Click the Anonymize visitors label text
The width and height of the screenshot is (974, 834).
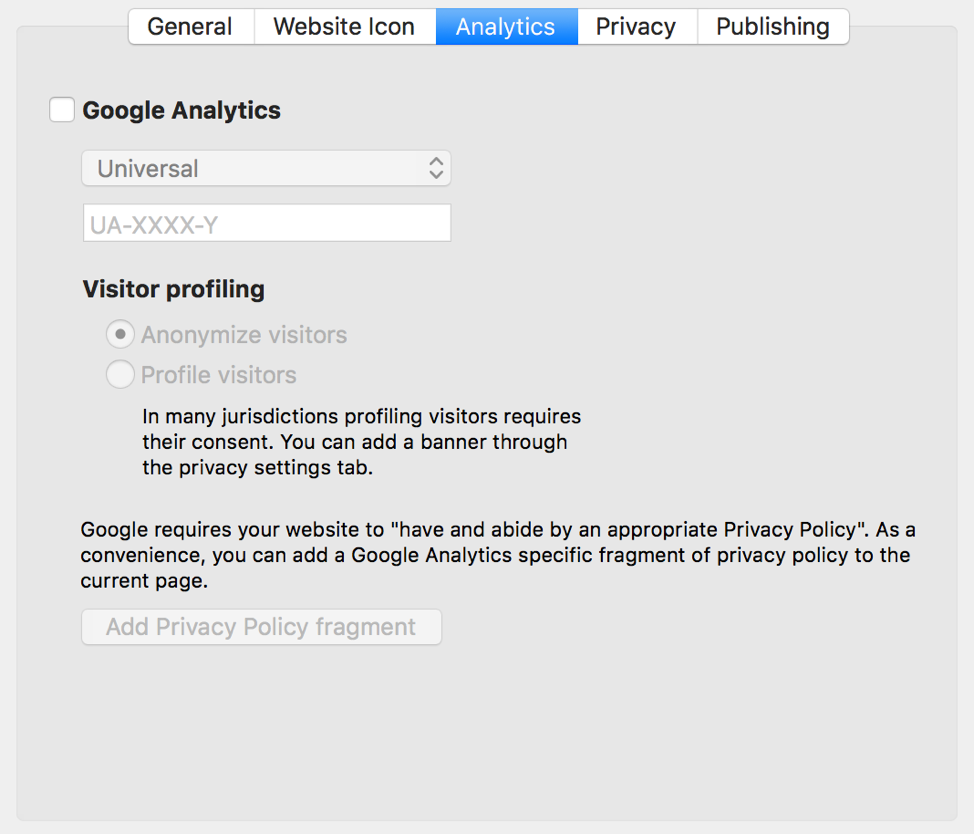244,335
